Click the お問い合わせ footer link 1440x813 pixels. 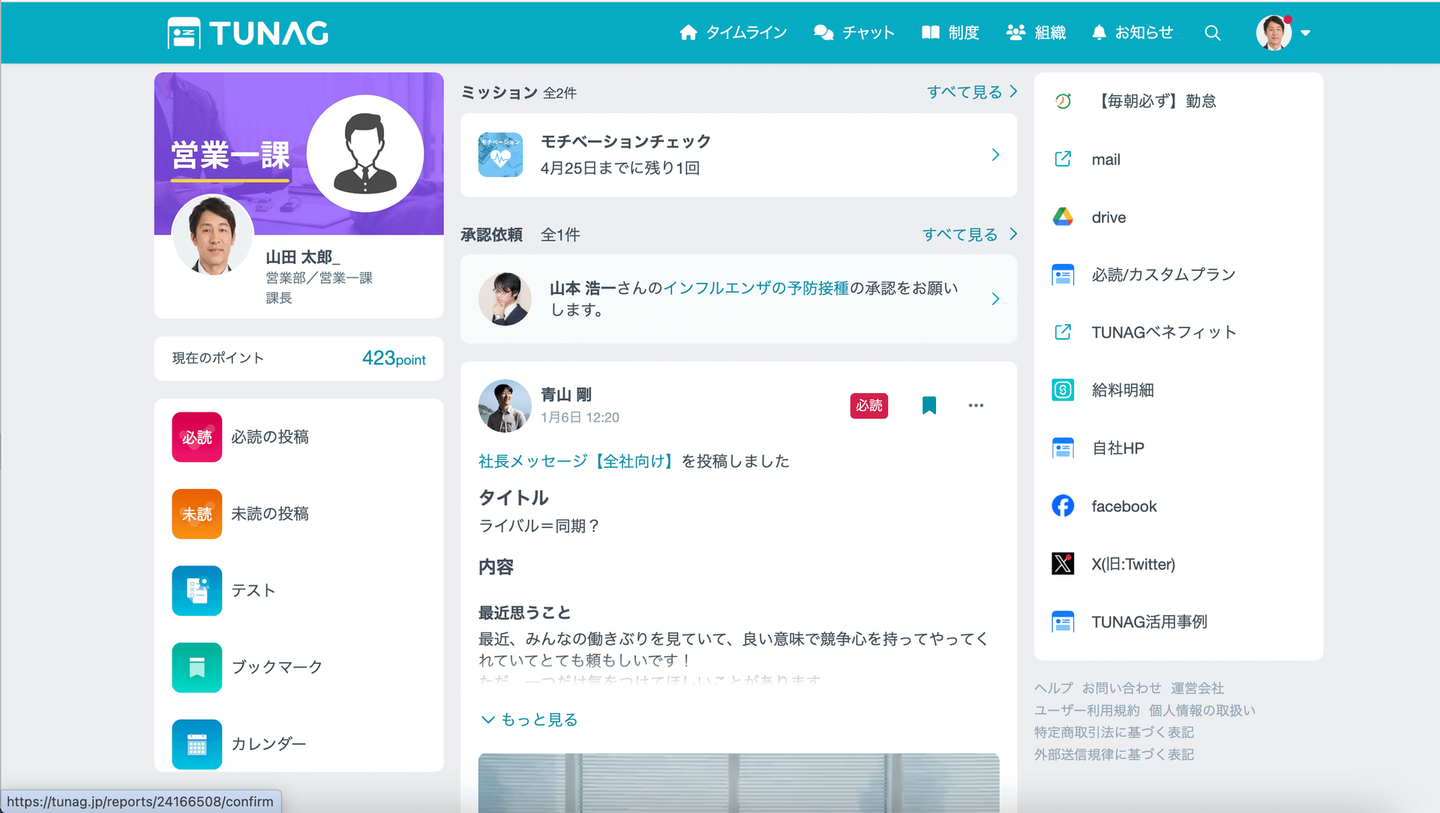point(1122,688)
